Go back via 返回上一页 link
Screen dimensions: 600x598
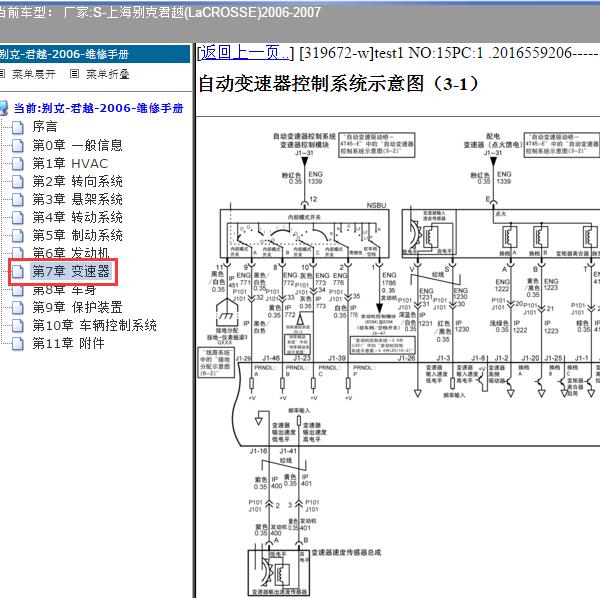(x=245, y=52)
